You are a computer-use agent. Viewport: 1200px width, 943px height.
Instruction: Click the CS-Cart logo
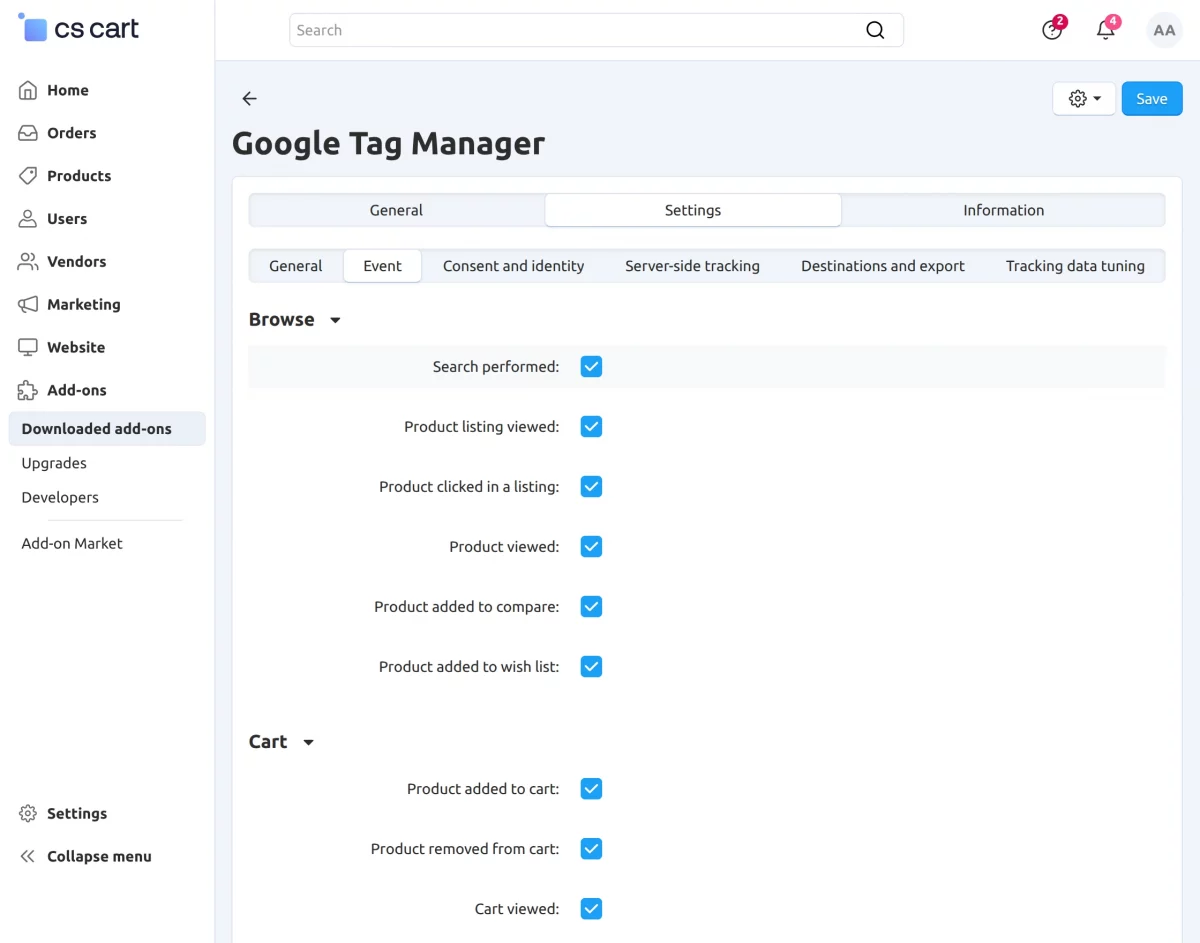pos(79,29)
